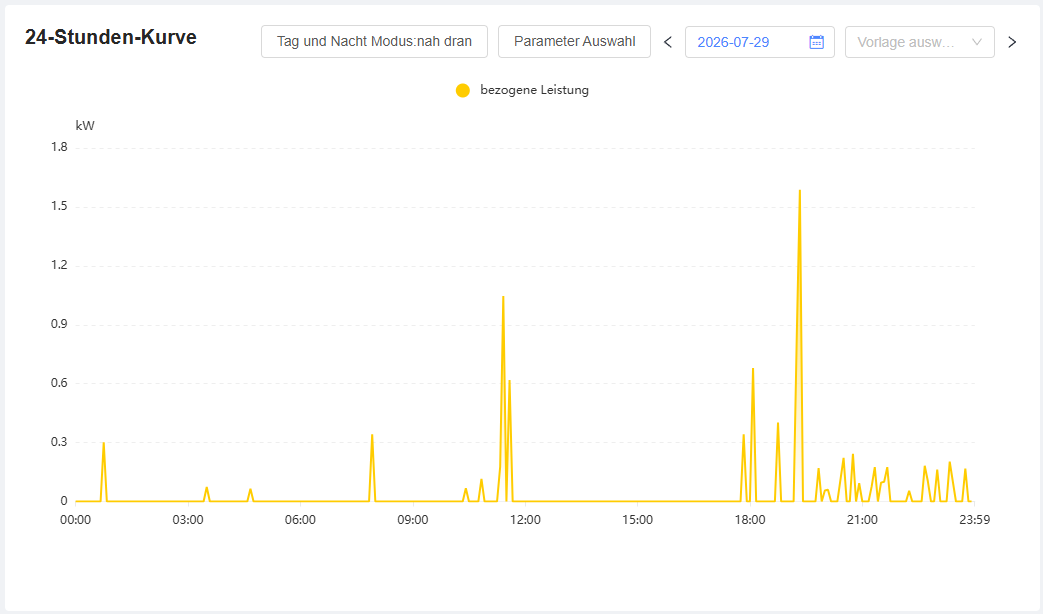Click the kW axis unit label
1043x614 pixels.
tap(85, 126)
